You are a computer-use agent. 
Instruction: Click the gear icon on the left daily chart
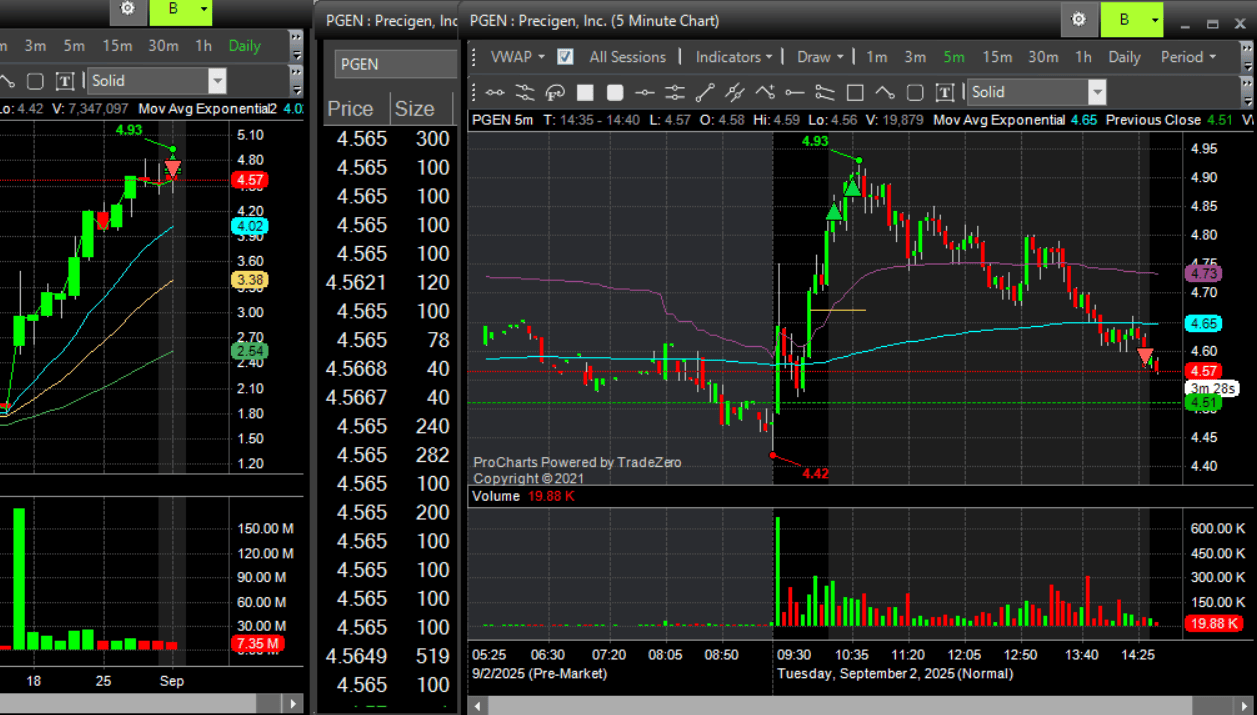tap(127, 10)
